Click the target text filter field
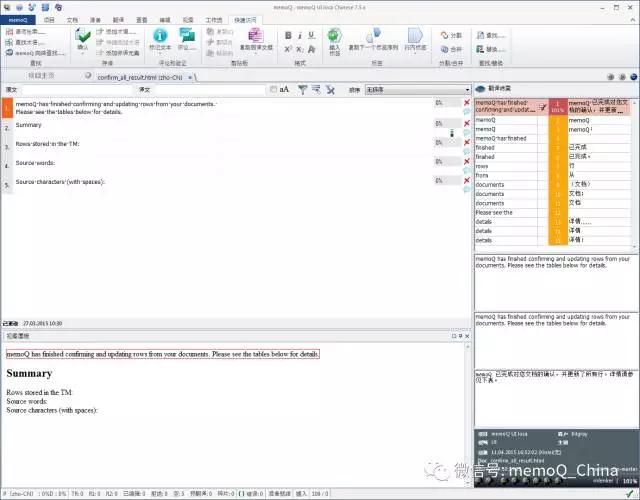This screenshot has width=640, height=500. coord(210,89)
